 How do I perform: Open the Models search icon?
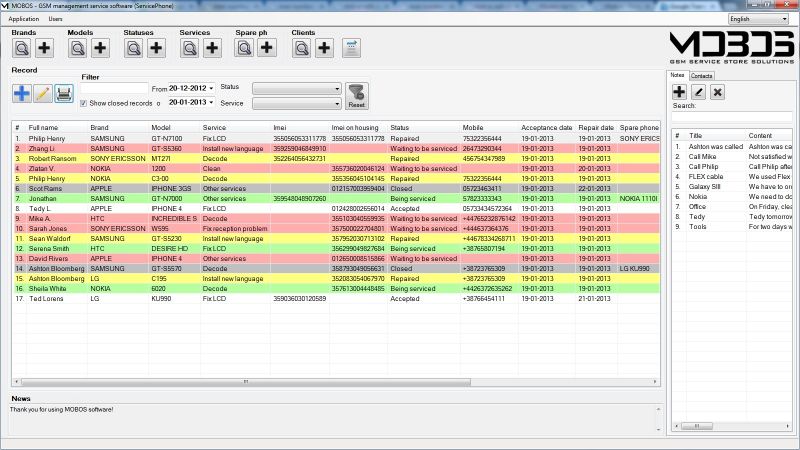[x=78, y=48]
